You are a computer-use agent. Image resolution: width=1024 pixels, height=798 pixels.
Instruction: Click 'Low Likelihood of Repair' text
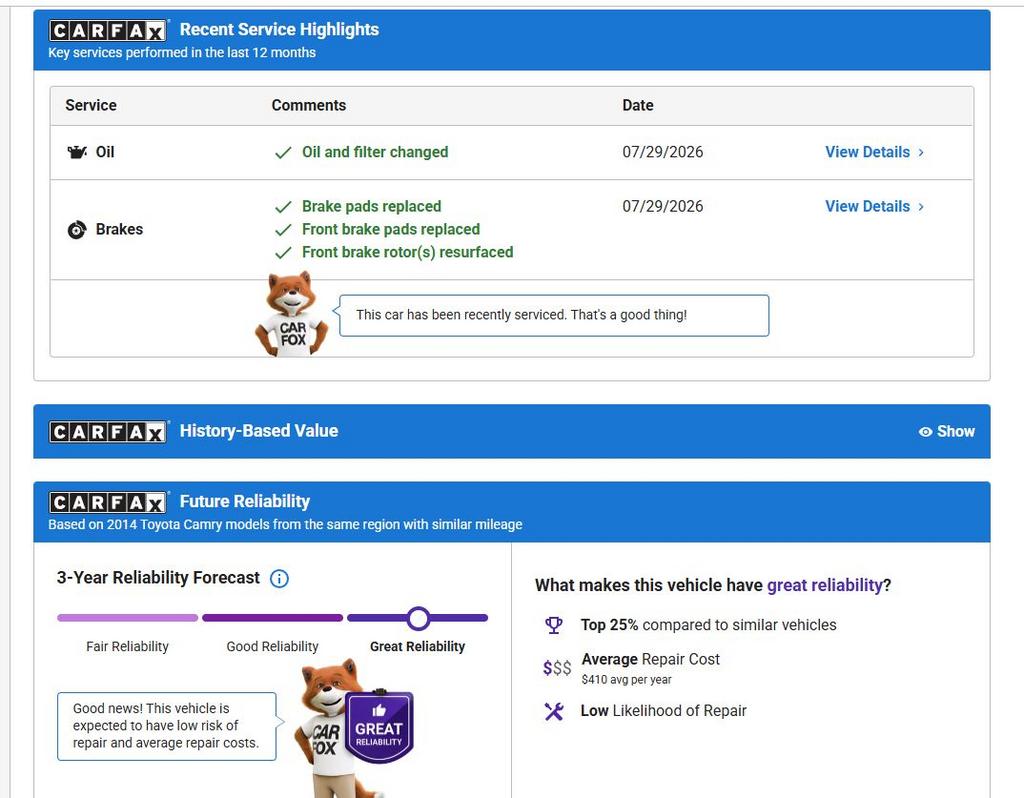click(x=664, y=710)
